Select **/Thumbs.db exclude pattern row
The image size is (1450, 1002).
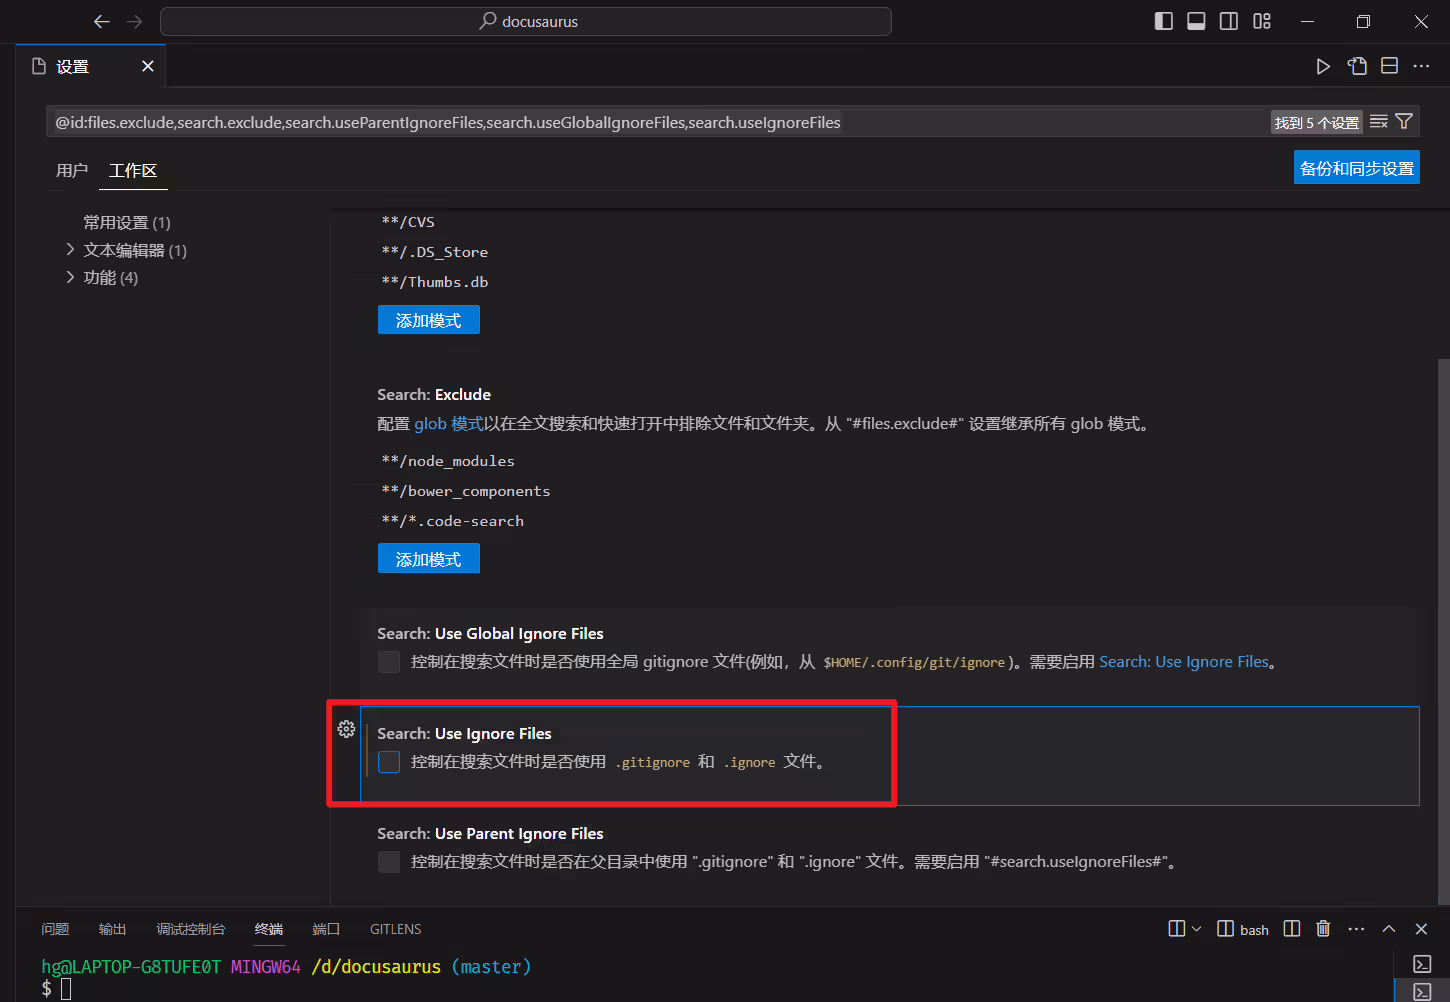pyautogui.click(x=435, y=282)
